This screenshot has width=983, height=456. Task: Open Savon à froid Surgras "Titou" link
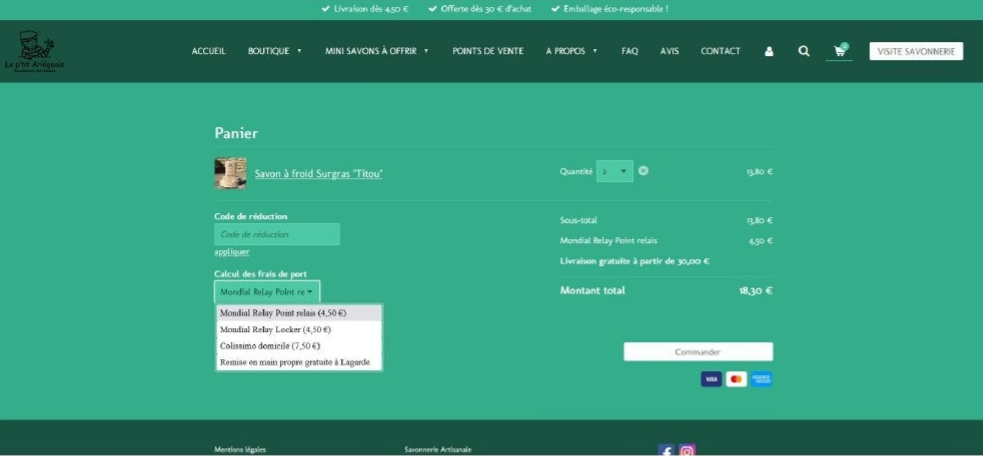(318, 174)
